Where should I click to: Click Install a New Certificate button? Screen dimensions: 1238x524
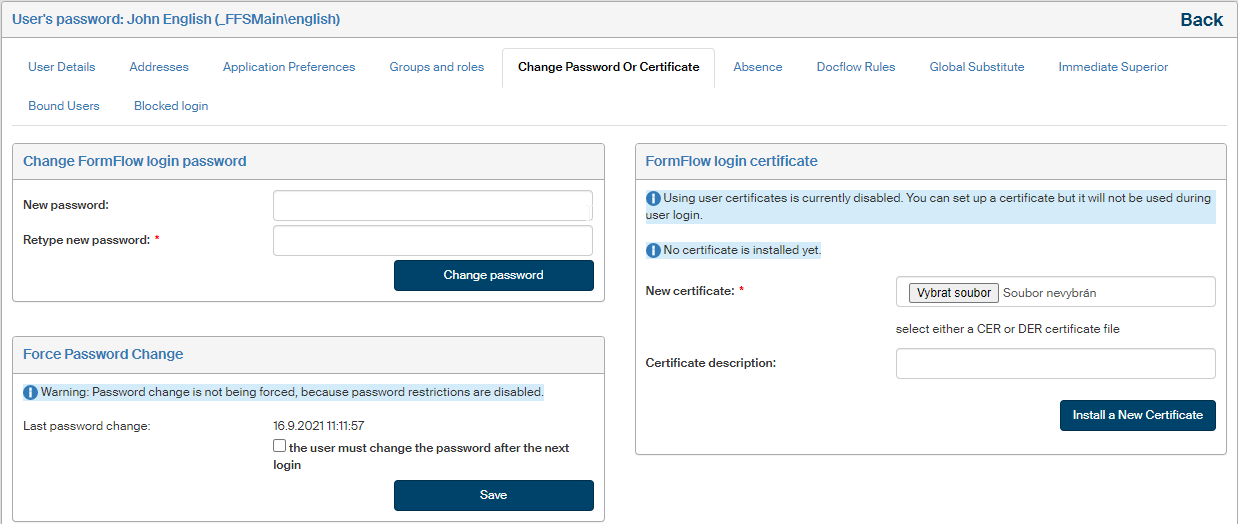(1138, 415)
